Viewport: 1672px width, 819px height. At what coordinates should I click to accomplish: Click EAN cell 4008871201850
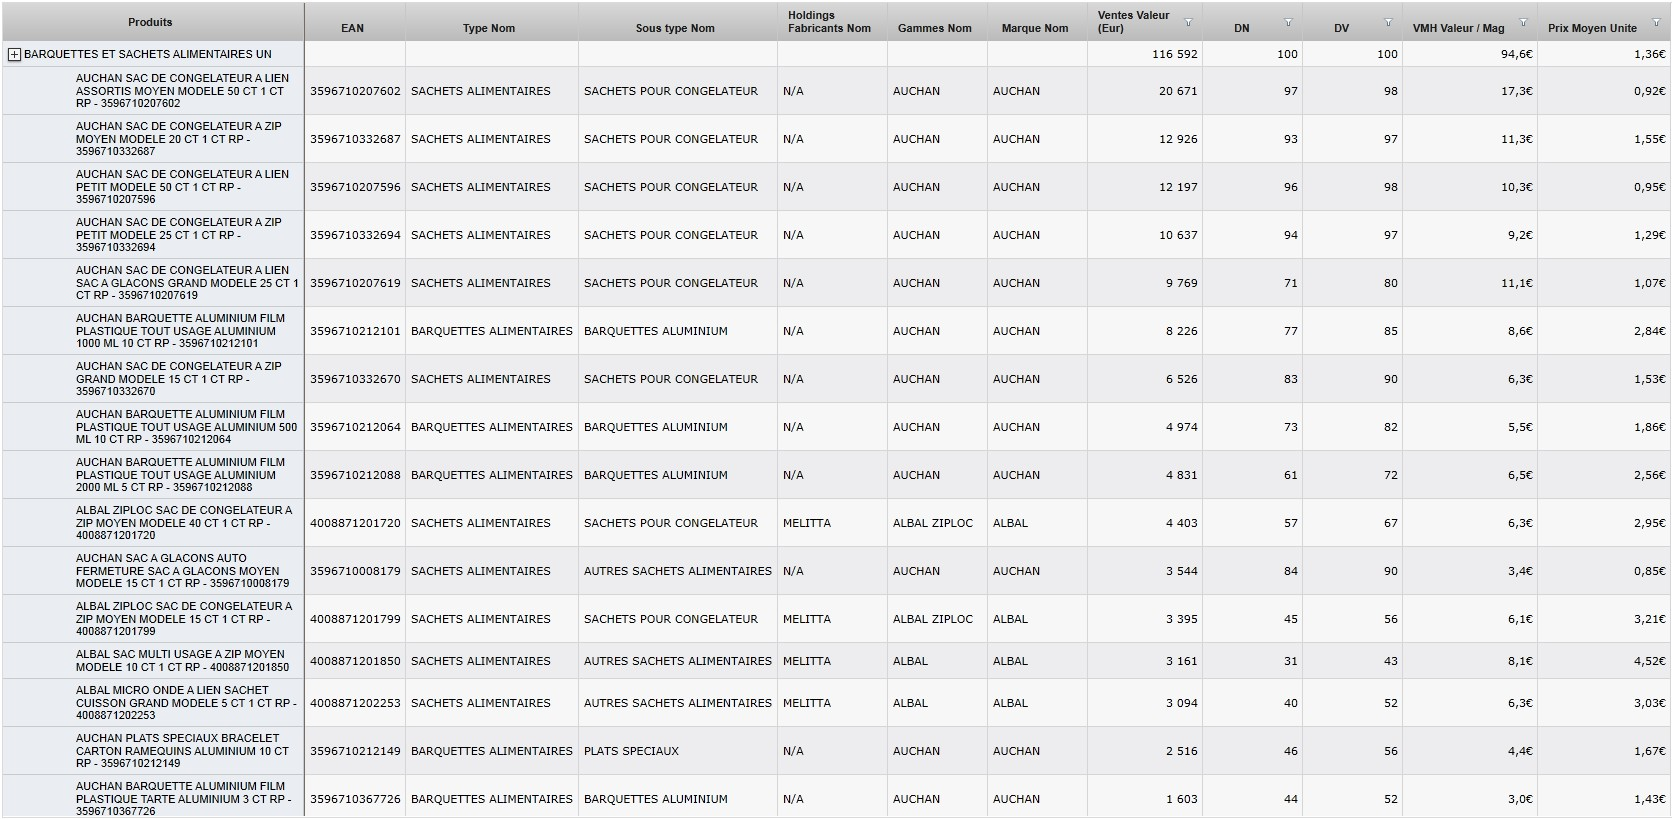355,661
